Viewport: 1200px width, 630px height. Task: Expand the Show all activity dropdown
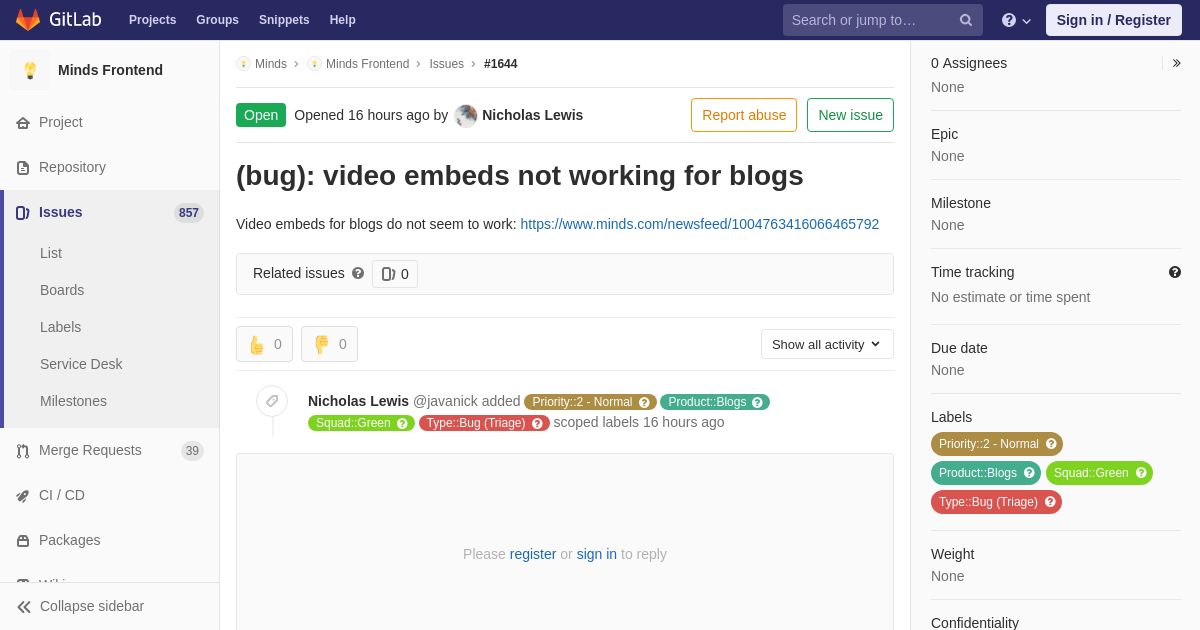(827, 344)
